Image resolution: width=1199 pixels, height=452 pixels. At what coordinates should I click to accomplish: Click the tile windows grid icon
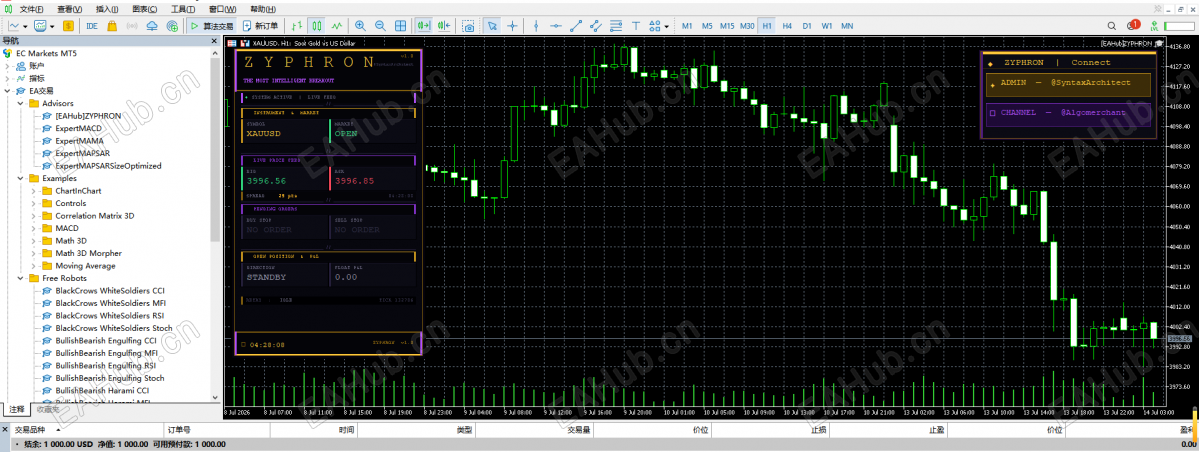[x=400, y=25]
